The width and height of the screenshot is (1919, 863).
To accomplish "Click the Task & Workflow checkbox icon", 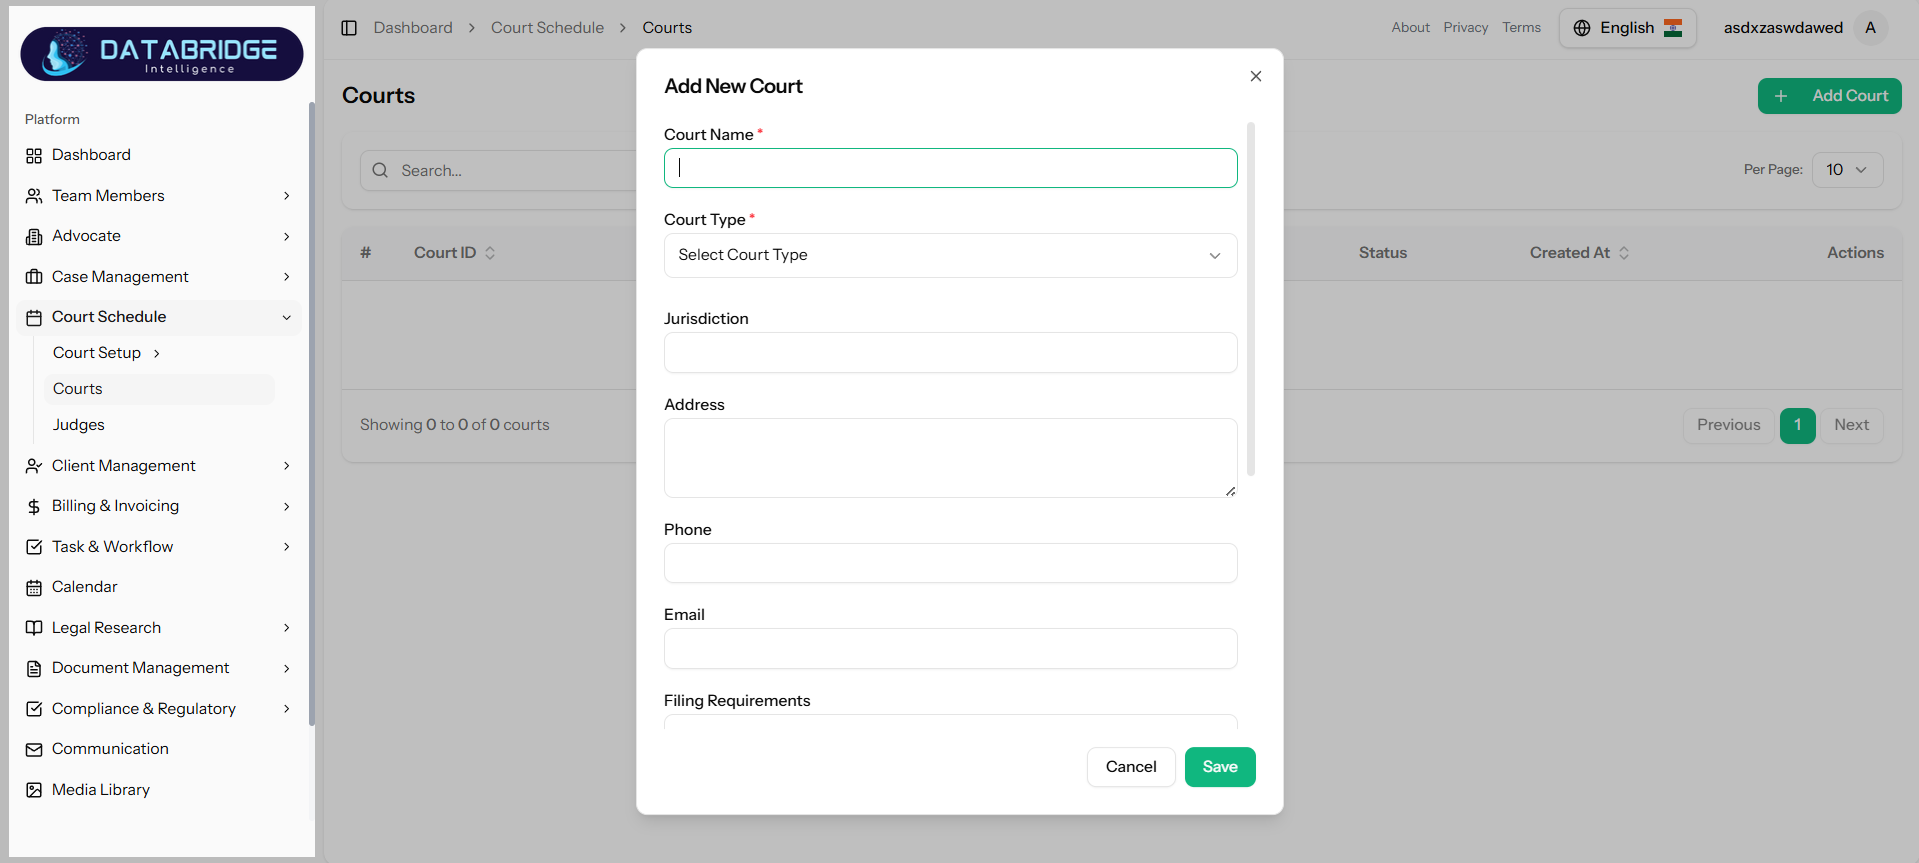I will (34, 547).
